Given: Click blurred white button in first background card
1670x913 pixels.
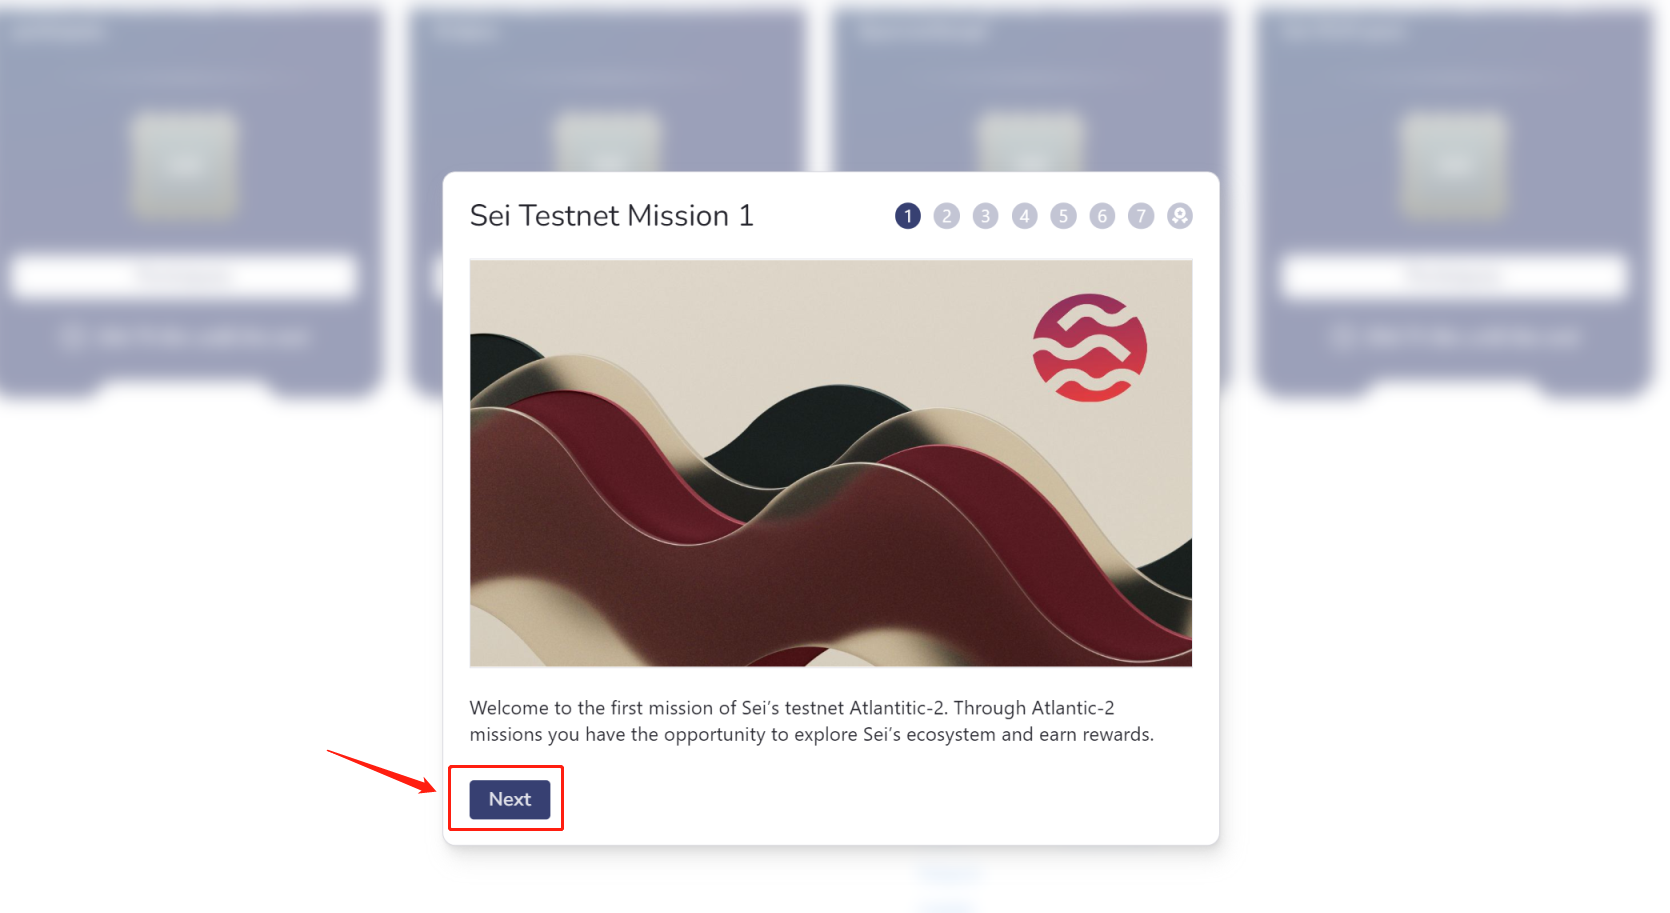Looking at the screenshot, I should tap(185, 276).
